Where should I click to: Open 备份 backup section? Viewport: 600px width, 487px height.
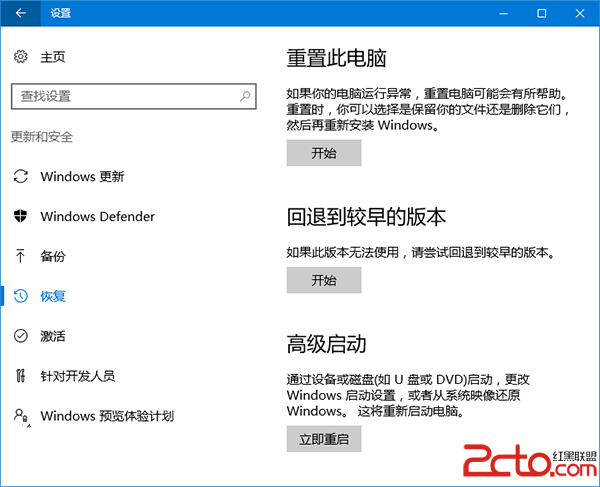coord(53,256)
